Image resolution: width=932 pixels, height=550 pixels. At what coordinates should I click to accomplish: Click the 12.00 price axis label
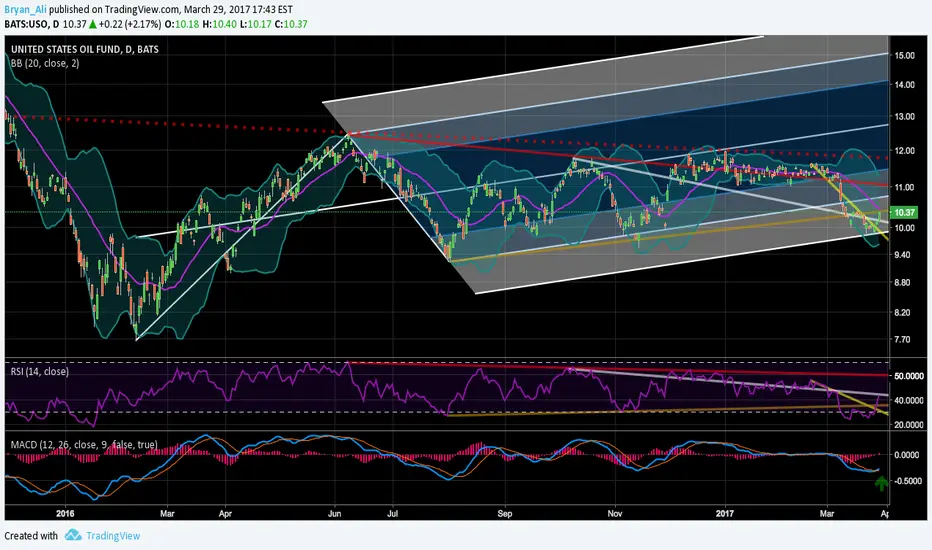click(905, 151)
